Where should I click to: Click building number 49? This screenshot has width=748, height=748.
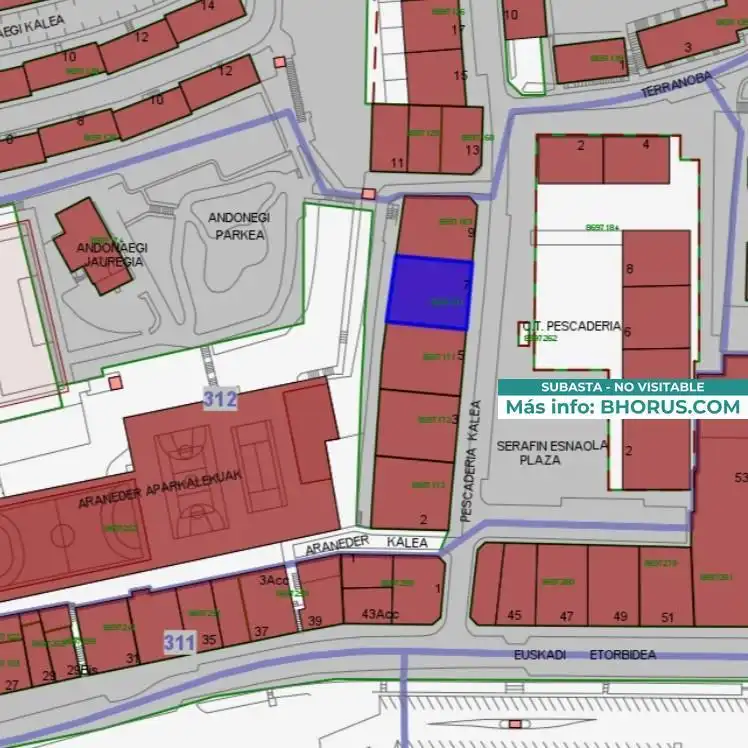(x=620, y=616)
